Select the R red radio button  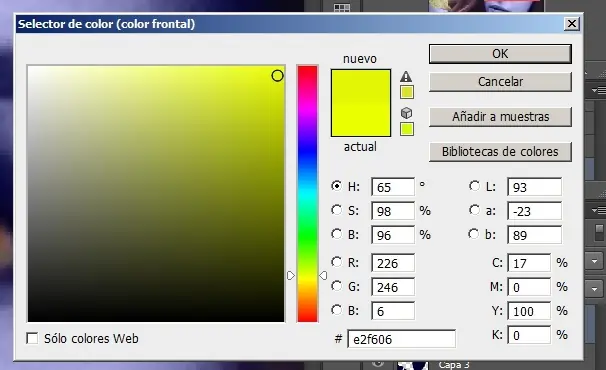point(337,262)
